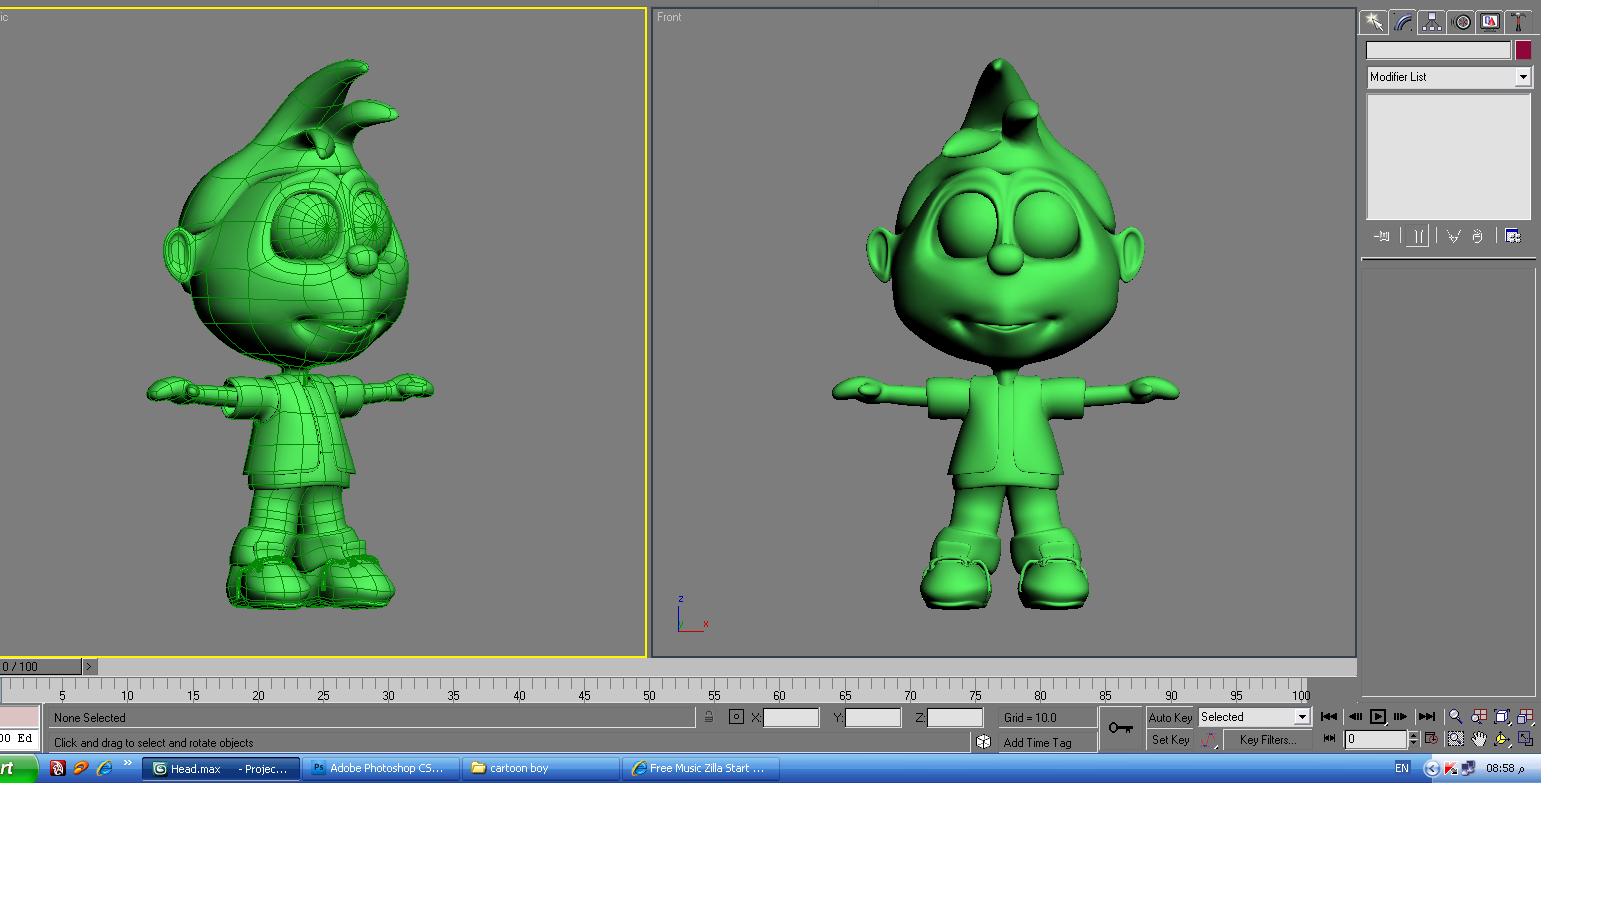Viewport: 1600px width, 900px height.
Task: Select Zoom Region tool
Action: tap(1456, 739)
